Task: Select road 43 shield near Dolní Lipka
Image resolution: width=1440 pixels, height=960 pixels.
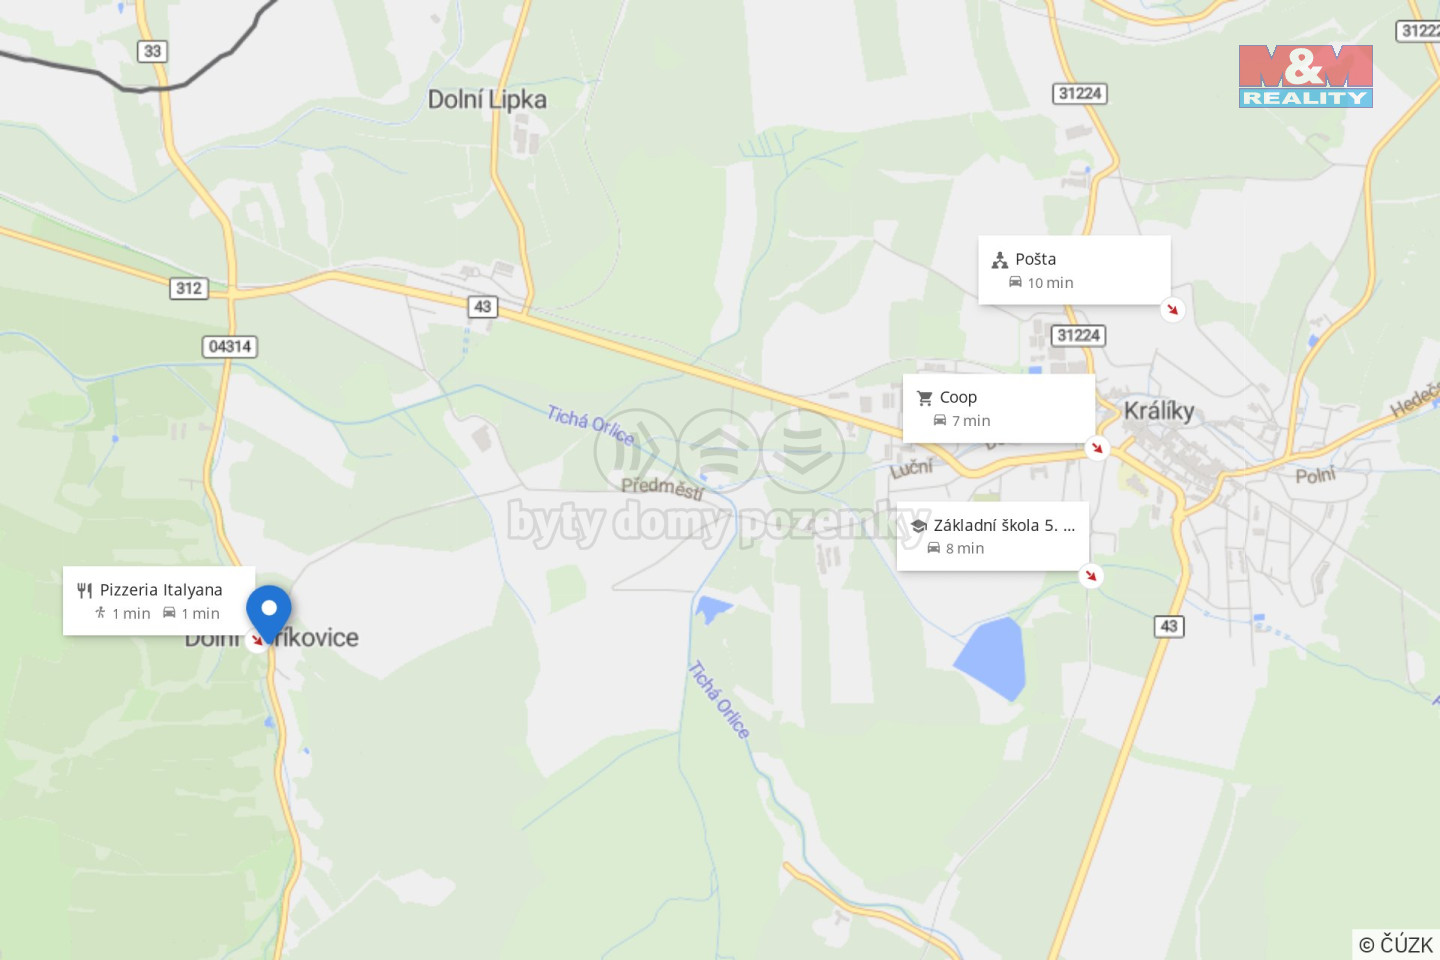Action: pos(483,306)
